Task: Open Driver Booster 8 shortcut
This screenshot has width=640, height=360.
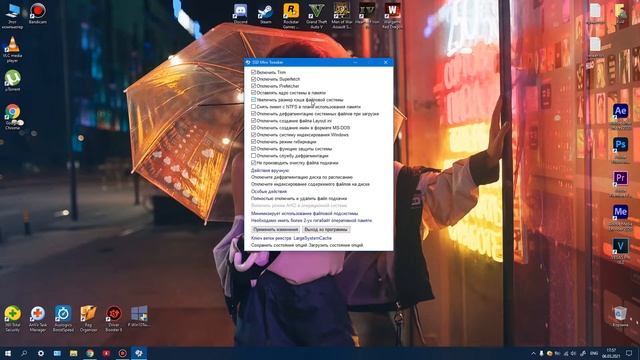Action: tap(113, 319)
